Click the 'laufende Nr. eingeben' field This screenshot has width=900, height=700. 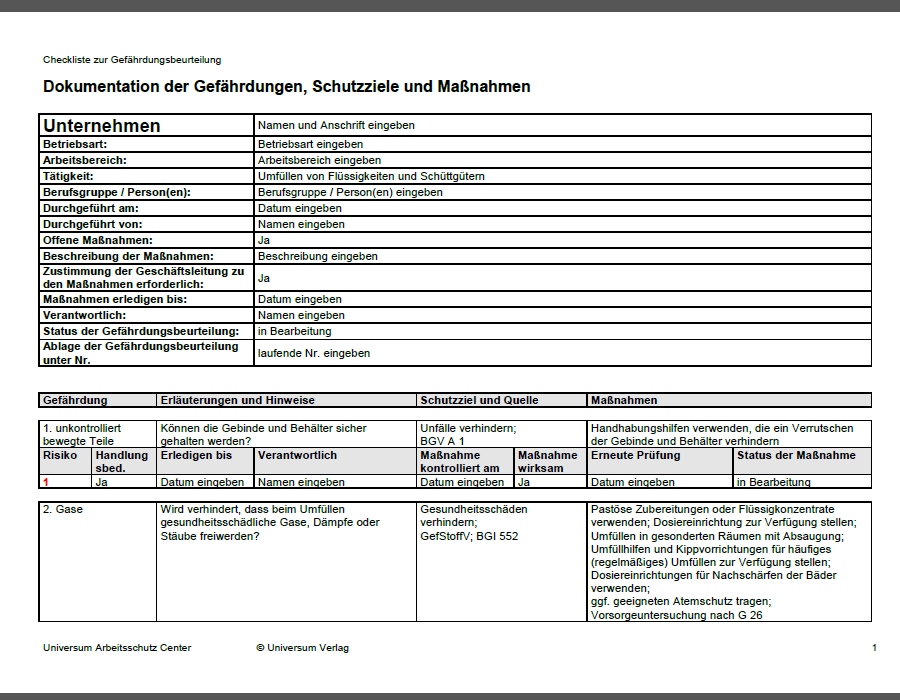562,353
